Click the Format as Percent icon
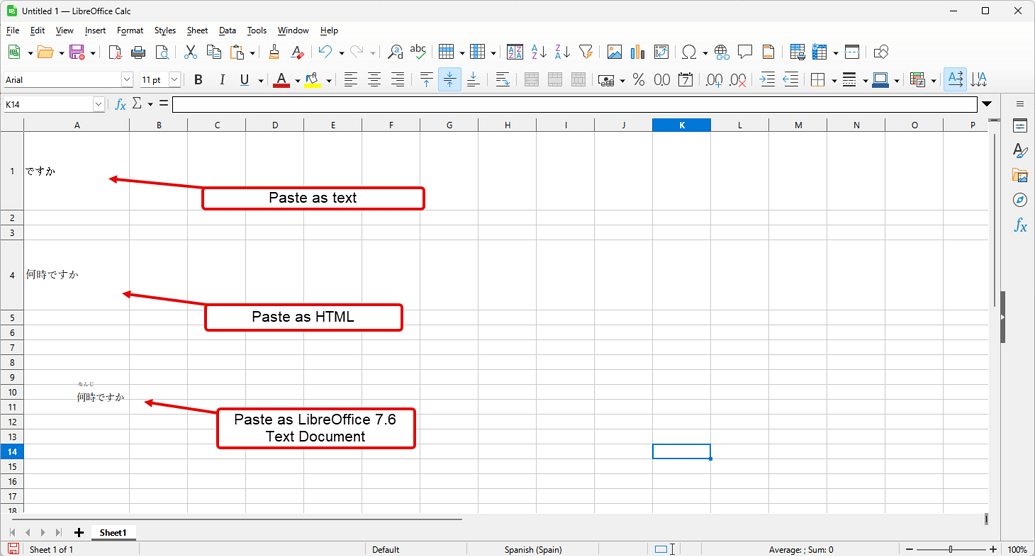 point(638,80)
